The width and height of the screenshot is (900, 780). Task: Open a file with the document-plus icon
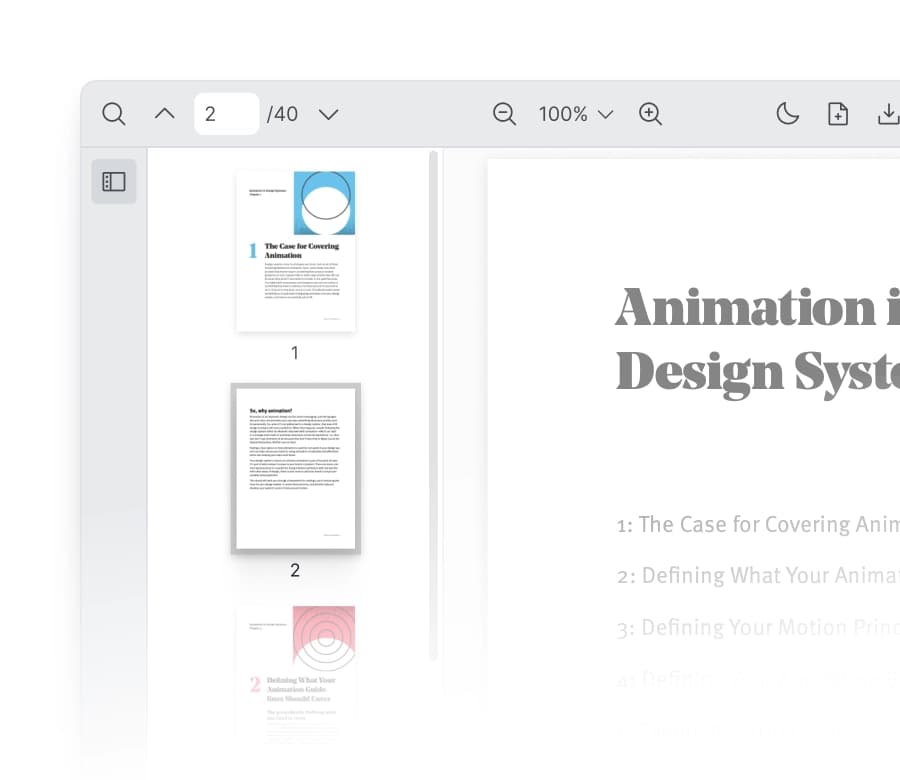click(838, 114)
